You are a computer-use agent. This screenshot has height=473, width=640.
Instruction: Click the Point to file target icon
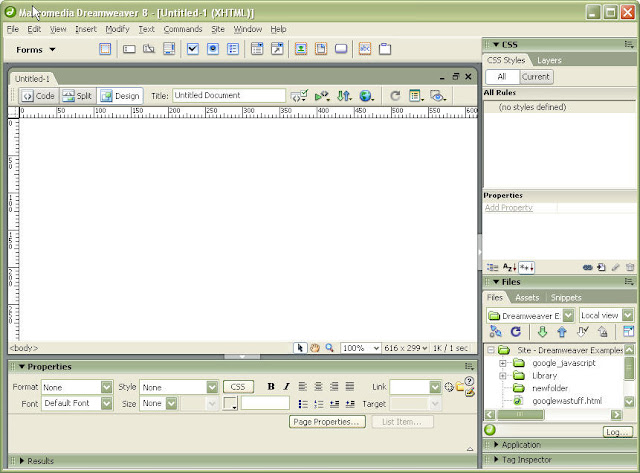point(449,387)
